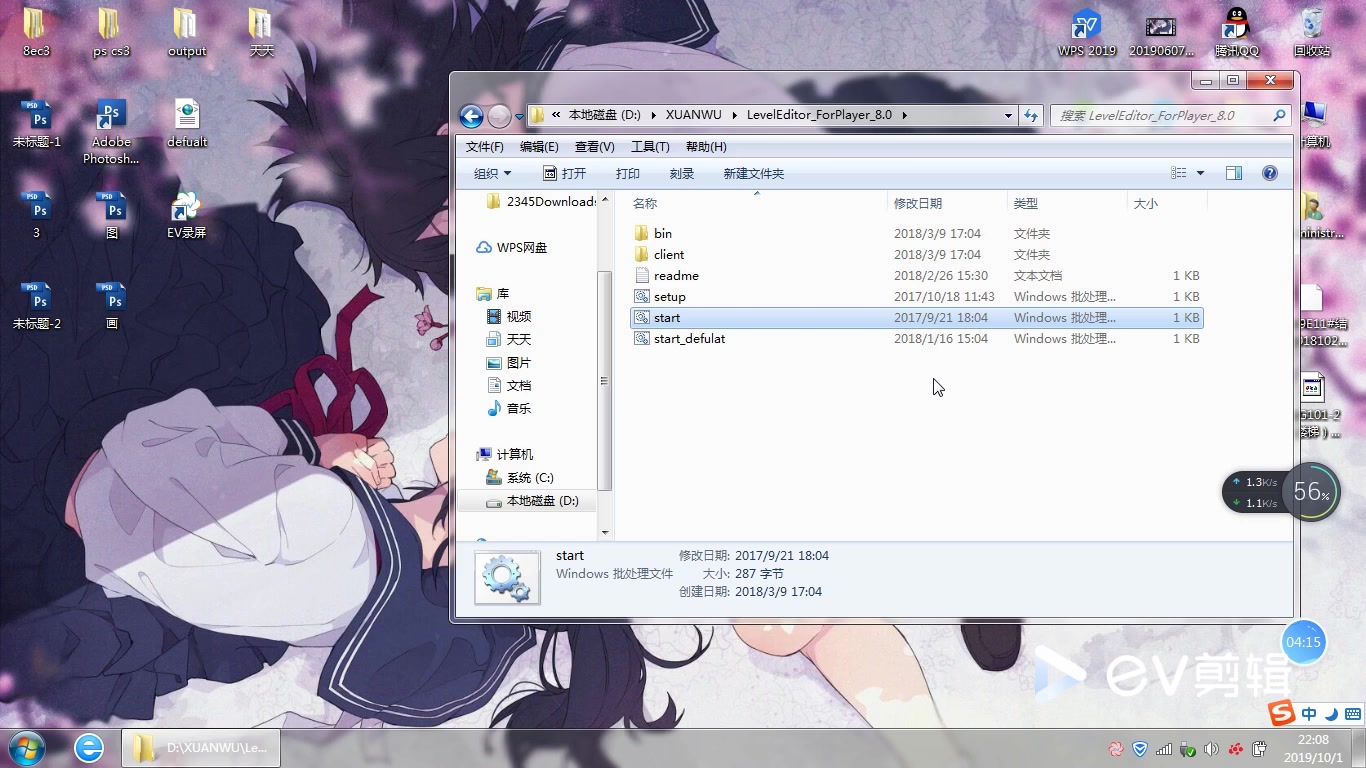Launch 腾讯QQ desktop shortcut
Screen dimensions: 1366x768
pos(1237,33)
